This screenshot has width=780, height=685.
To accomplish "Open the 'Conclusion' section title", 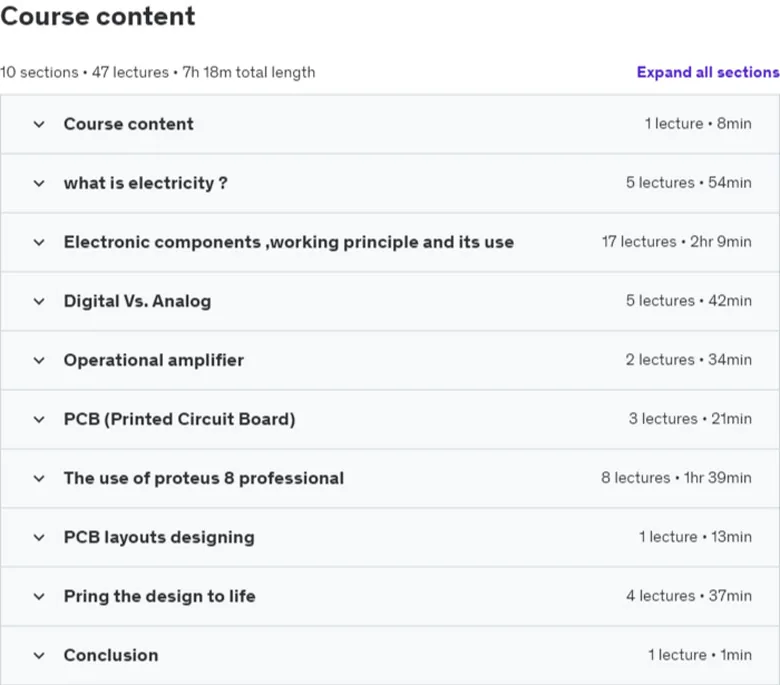I will tap(111, 655).
